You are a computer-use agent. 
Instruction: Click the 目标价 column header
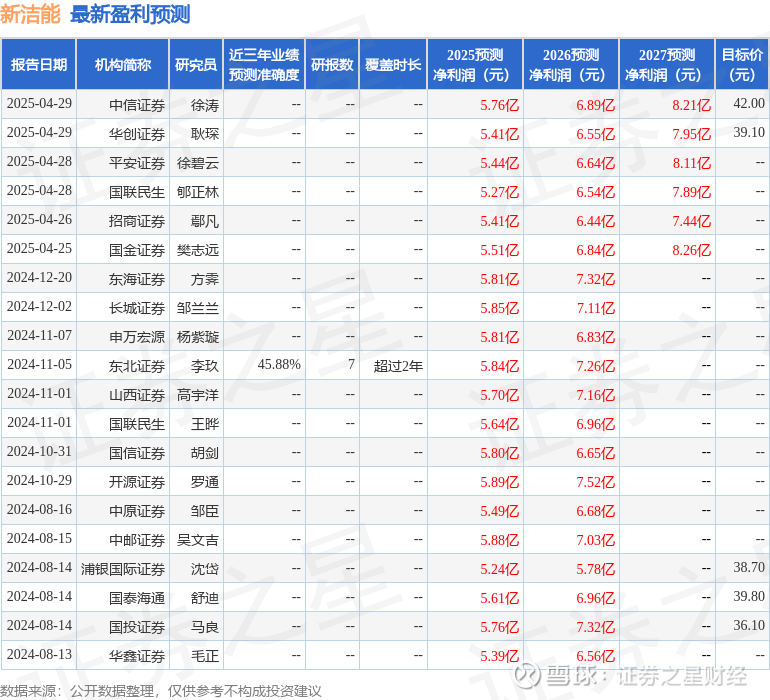coord(742,64)
